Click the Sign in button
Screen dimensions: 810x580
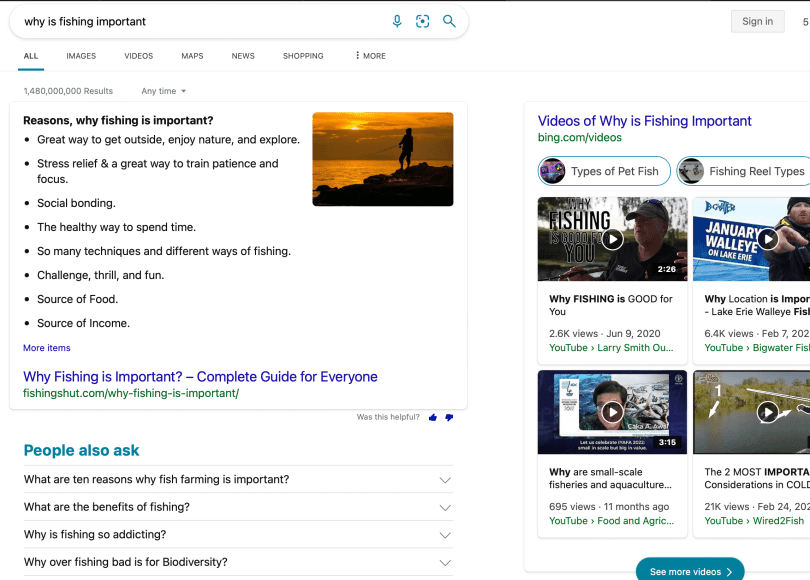point(757,22)
